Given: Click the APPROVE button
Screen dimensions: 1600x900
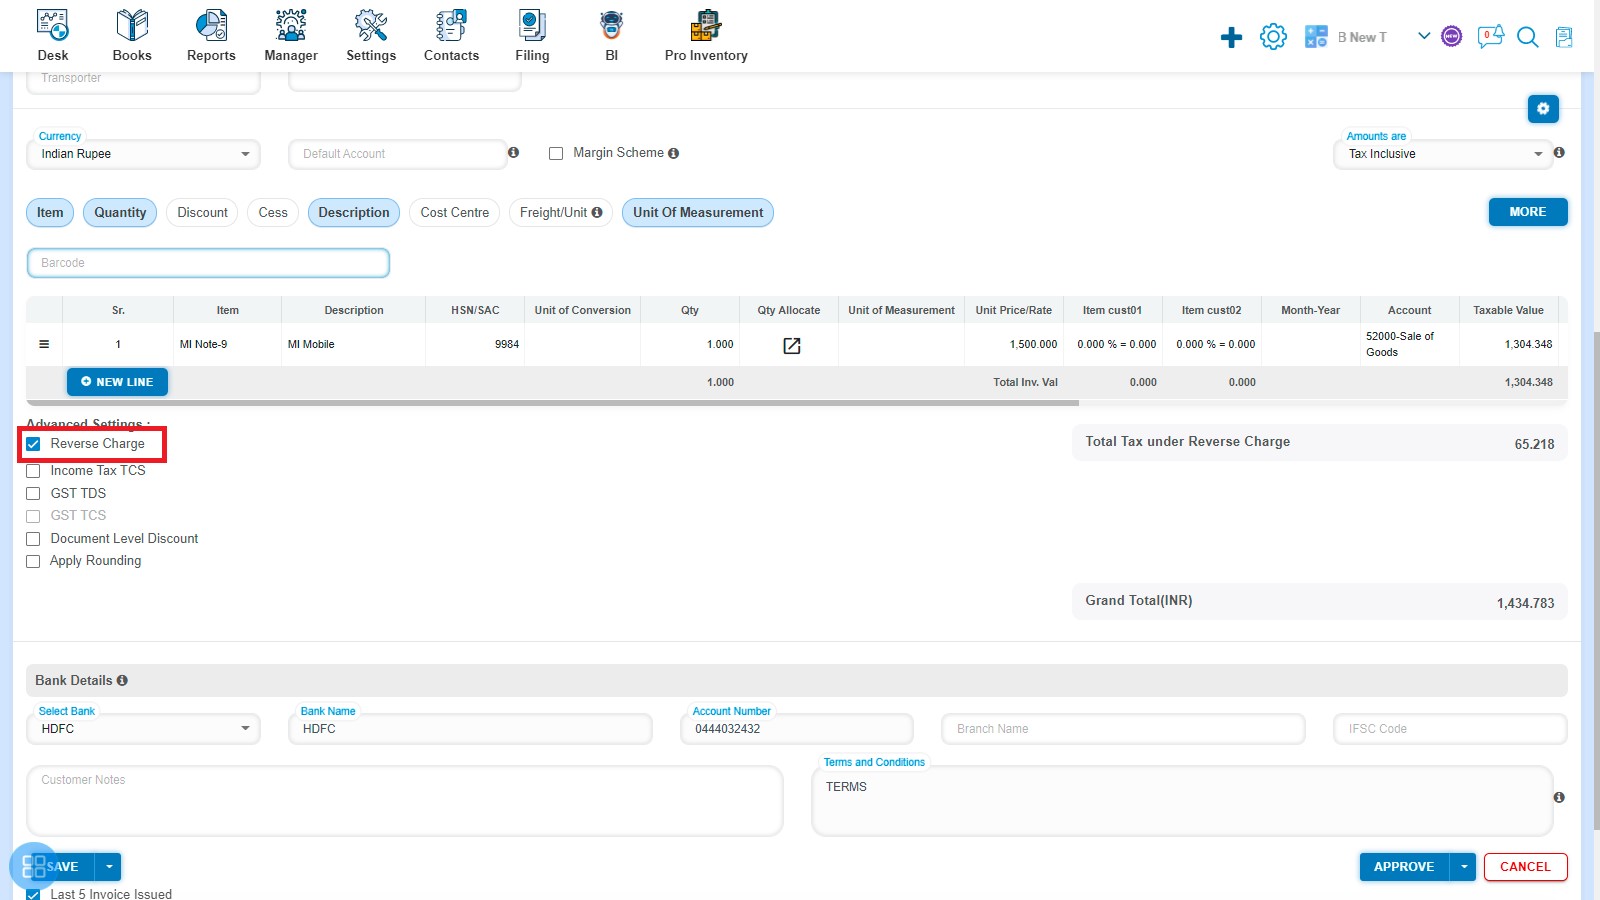Looking at the screenshot, I should coord(1404,867).
